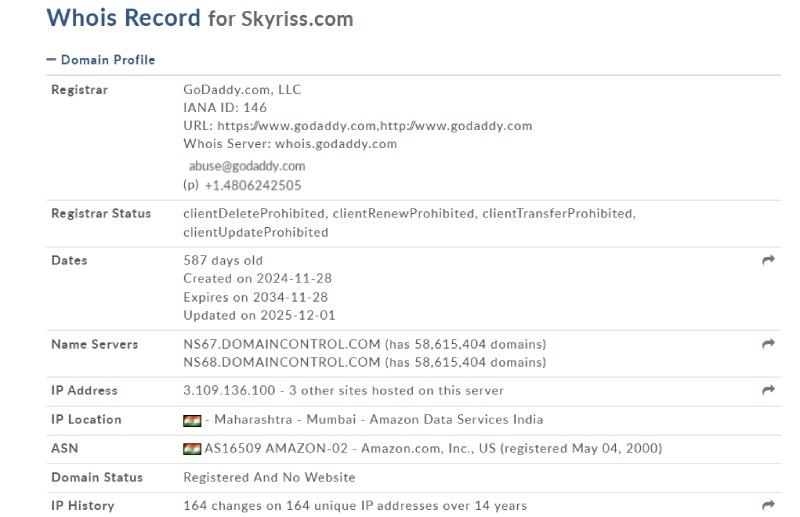800x517 pixels.
Task: Click the IP address 3.109.136.100
Action: click(229, 390)
